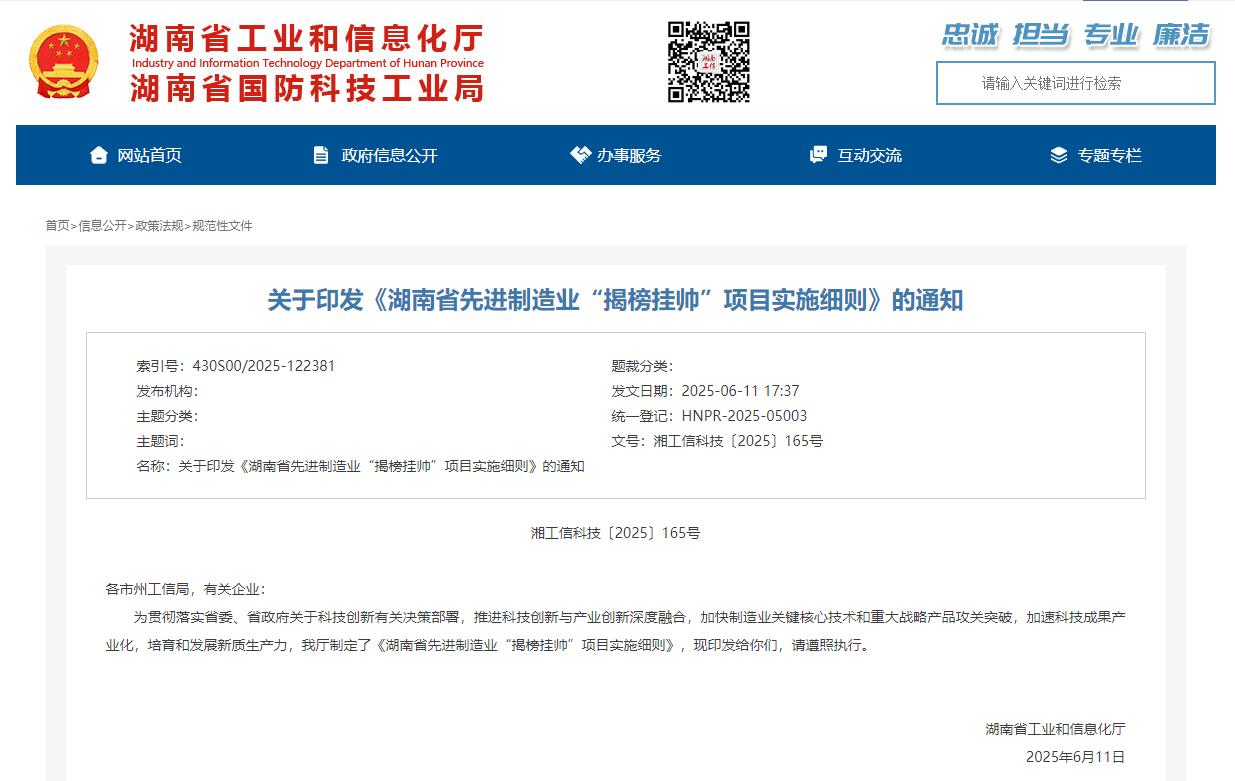
Task: Click the 湖南省工业和信息化厅 header title
Action: point(306,40)
